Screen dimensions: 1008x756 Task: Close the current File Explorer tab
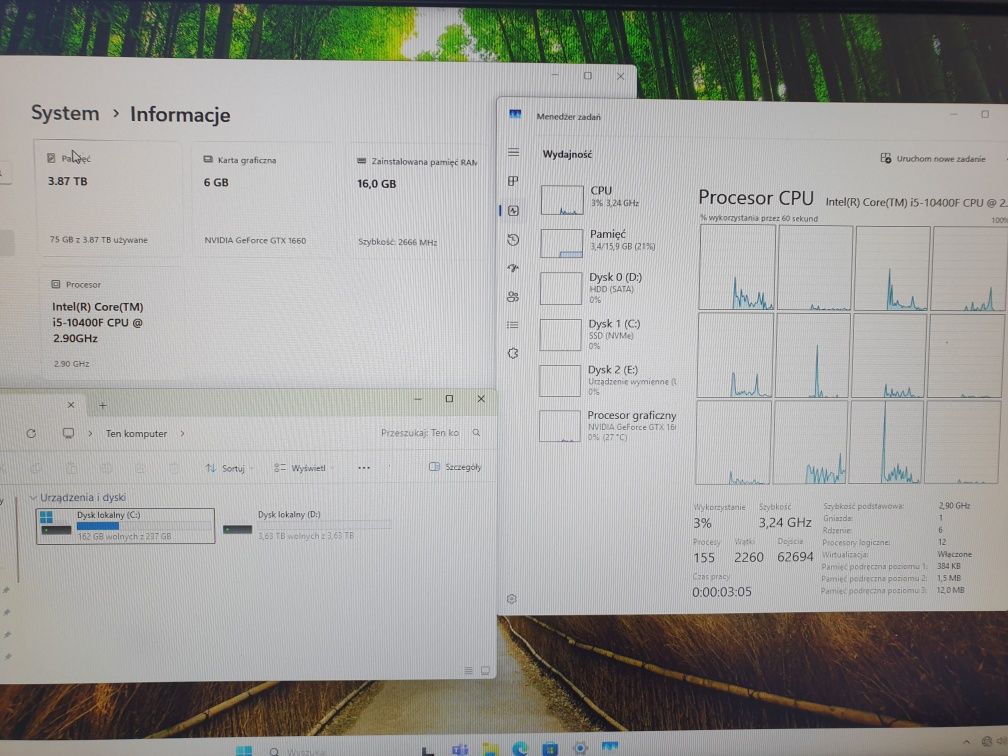click(x=71, y=405)
